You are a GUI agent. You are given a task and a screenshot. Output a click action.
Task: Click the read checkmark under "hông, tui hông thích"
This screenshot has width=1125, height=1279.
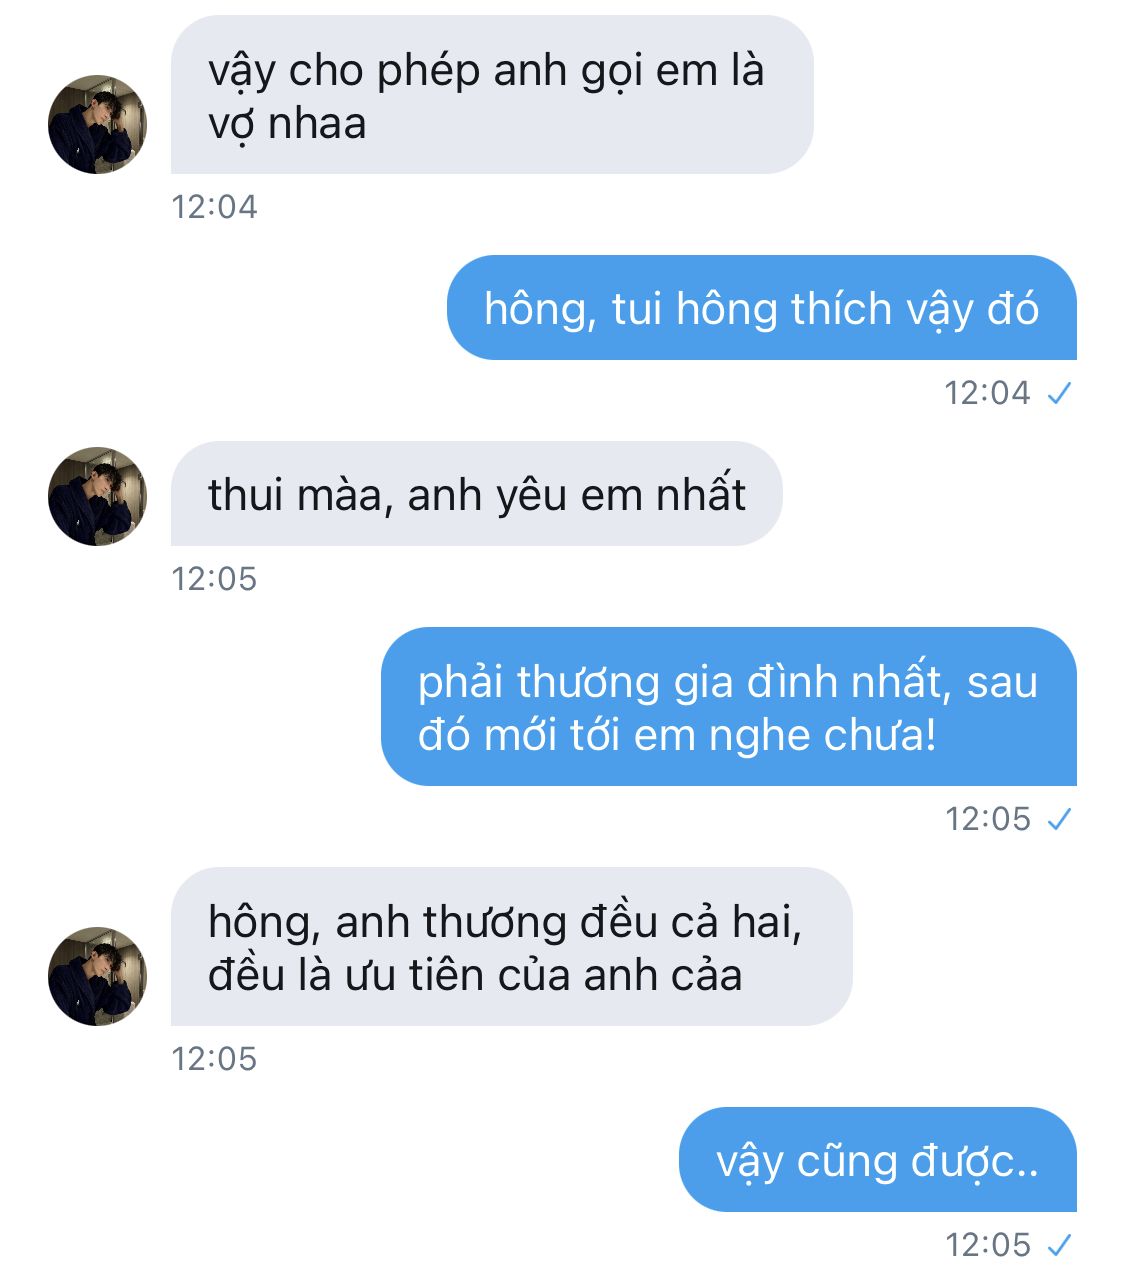point(1059,393)
